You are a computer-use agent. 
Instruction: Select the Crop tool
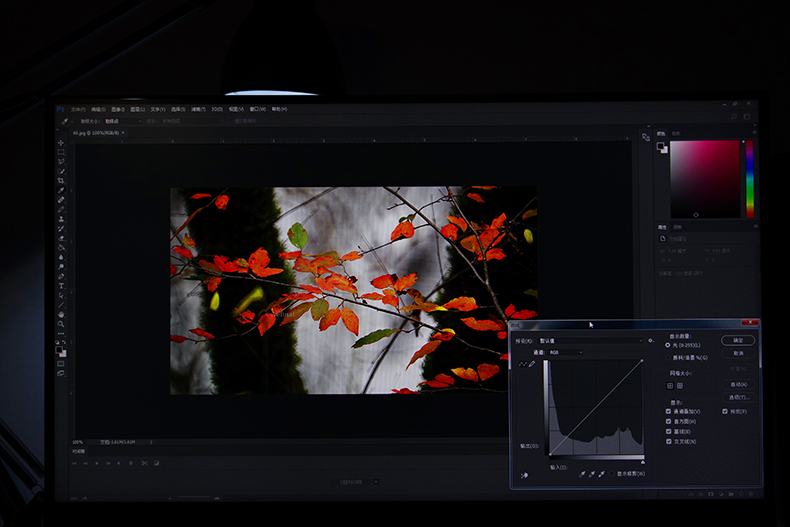pos(61,181)
